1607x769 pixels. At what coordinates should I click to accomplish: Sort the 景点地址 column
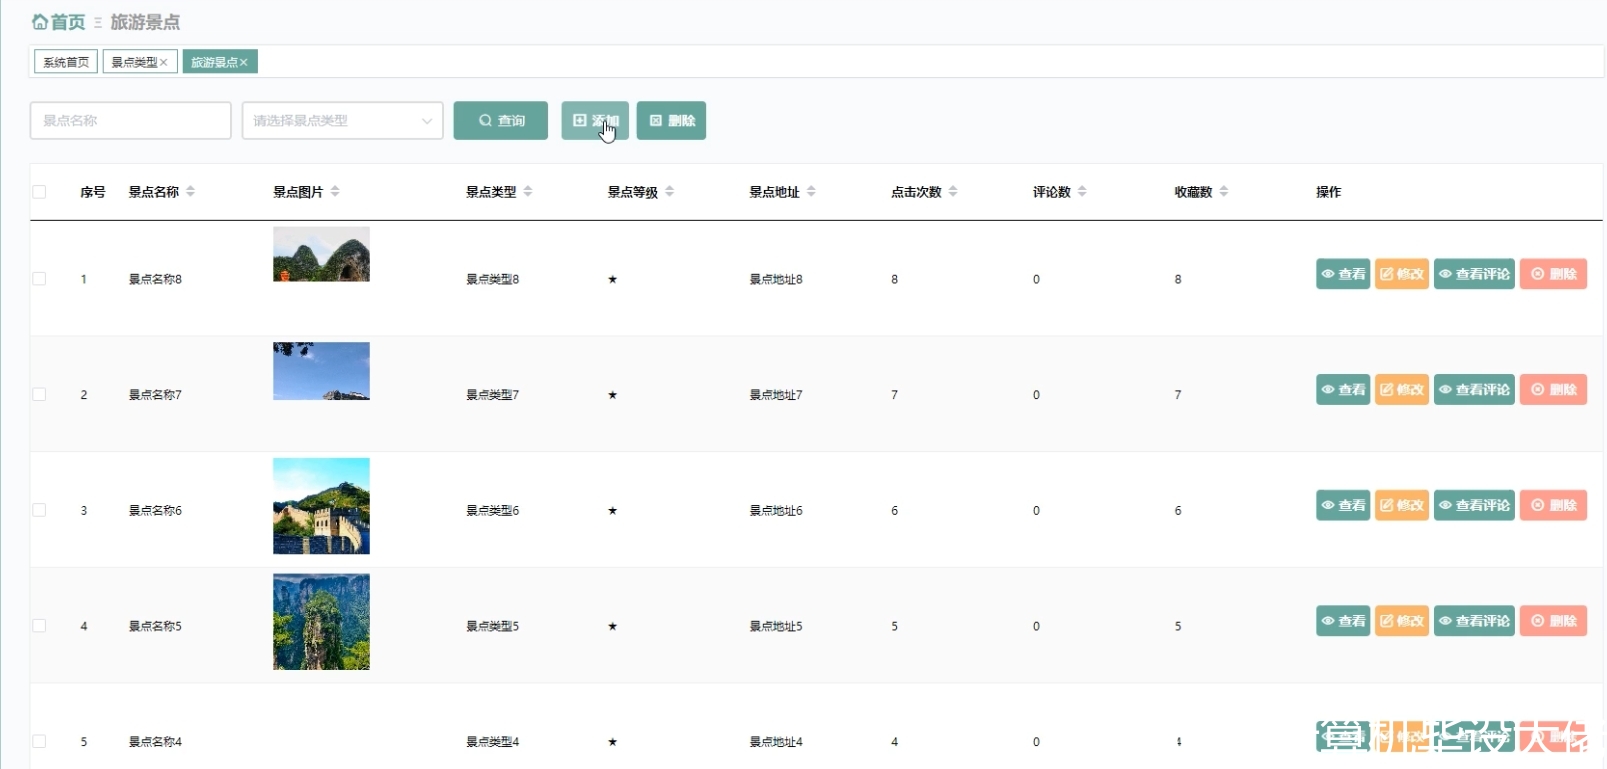(x=811, y=191)
